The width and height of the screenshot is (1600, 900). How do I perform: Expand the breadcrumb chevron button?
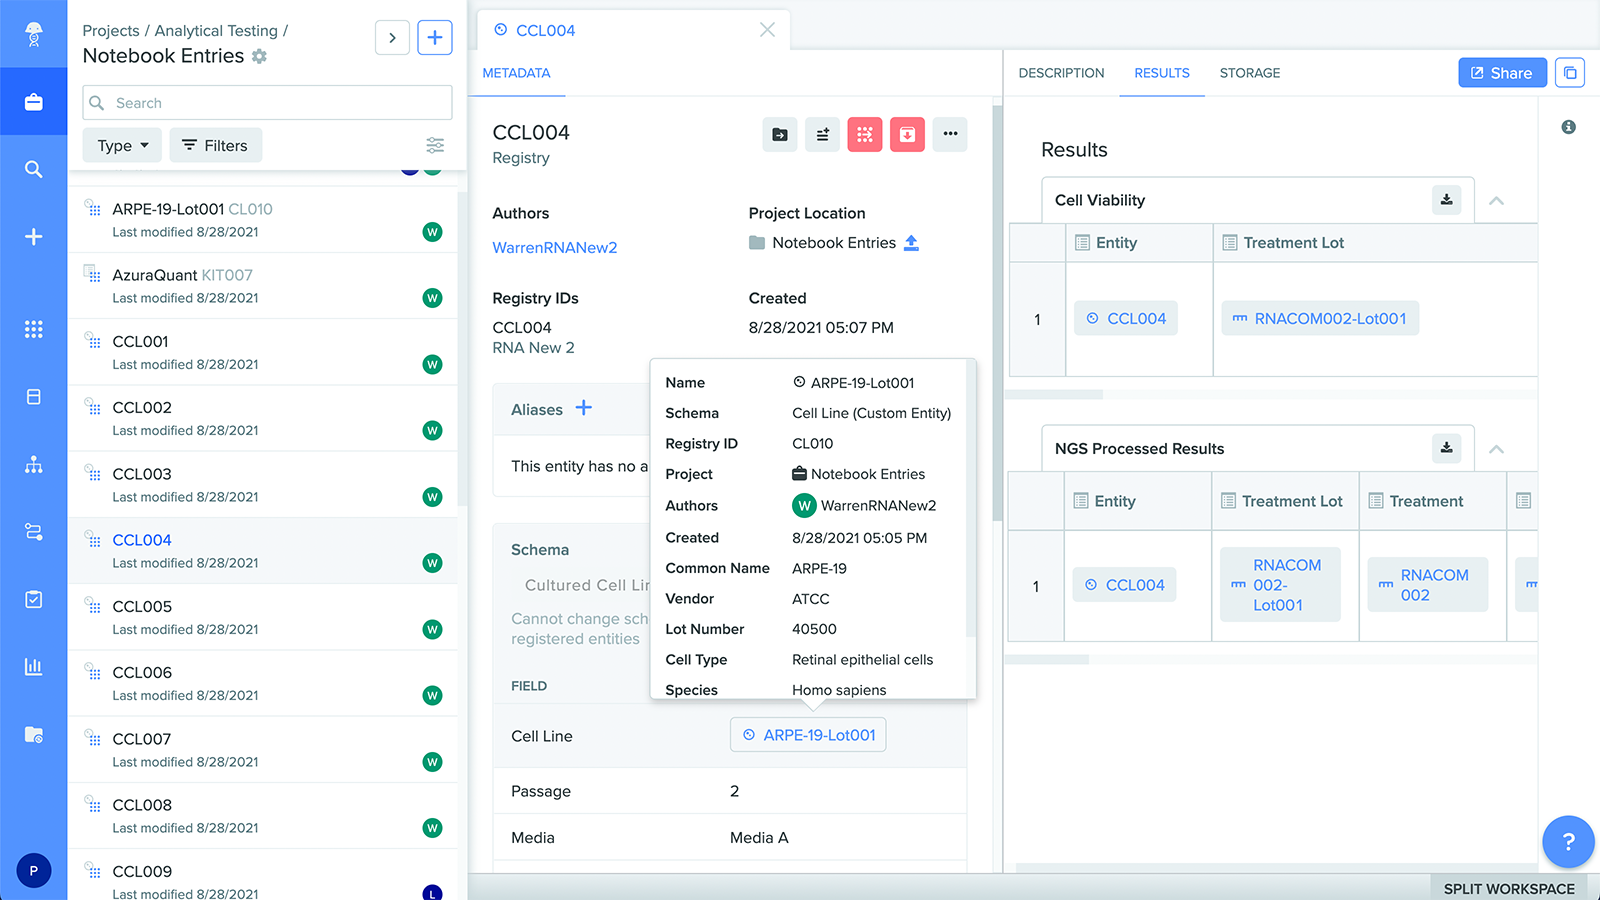tap(392, 38)
